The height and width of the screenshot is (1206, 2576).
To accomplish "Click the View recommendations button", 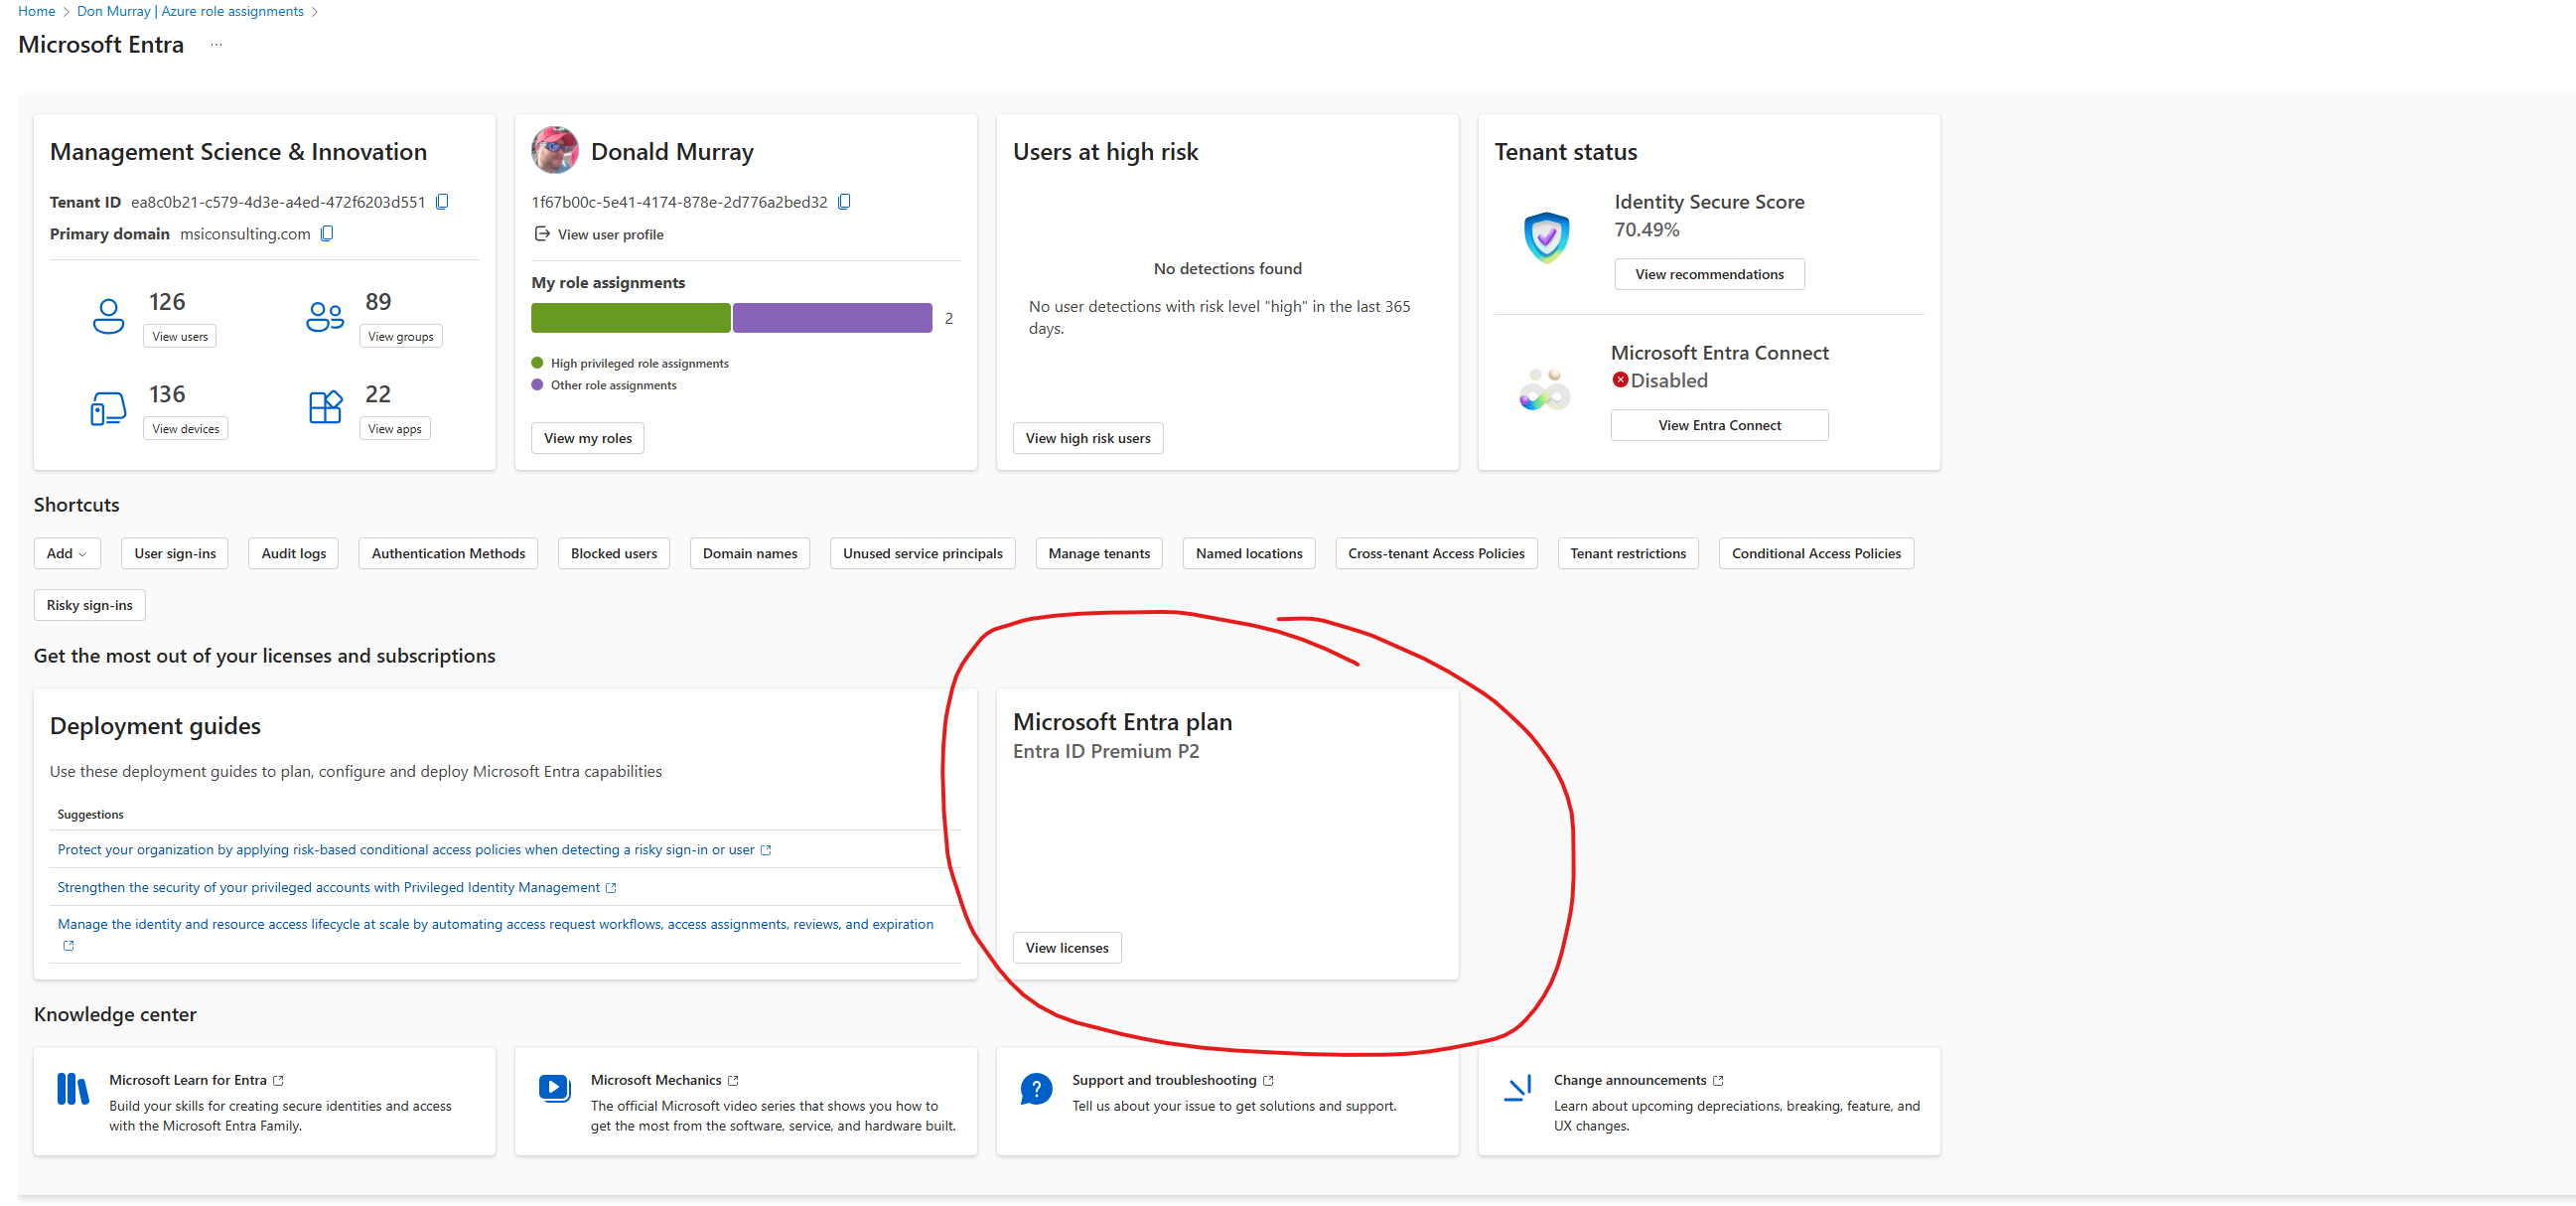I will pyautogui.click(x=1709, y=275).
